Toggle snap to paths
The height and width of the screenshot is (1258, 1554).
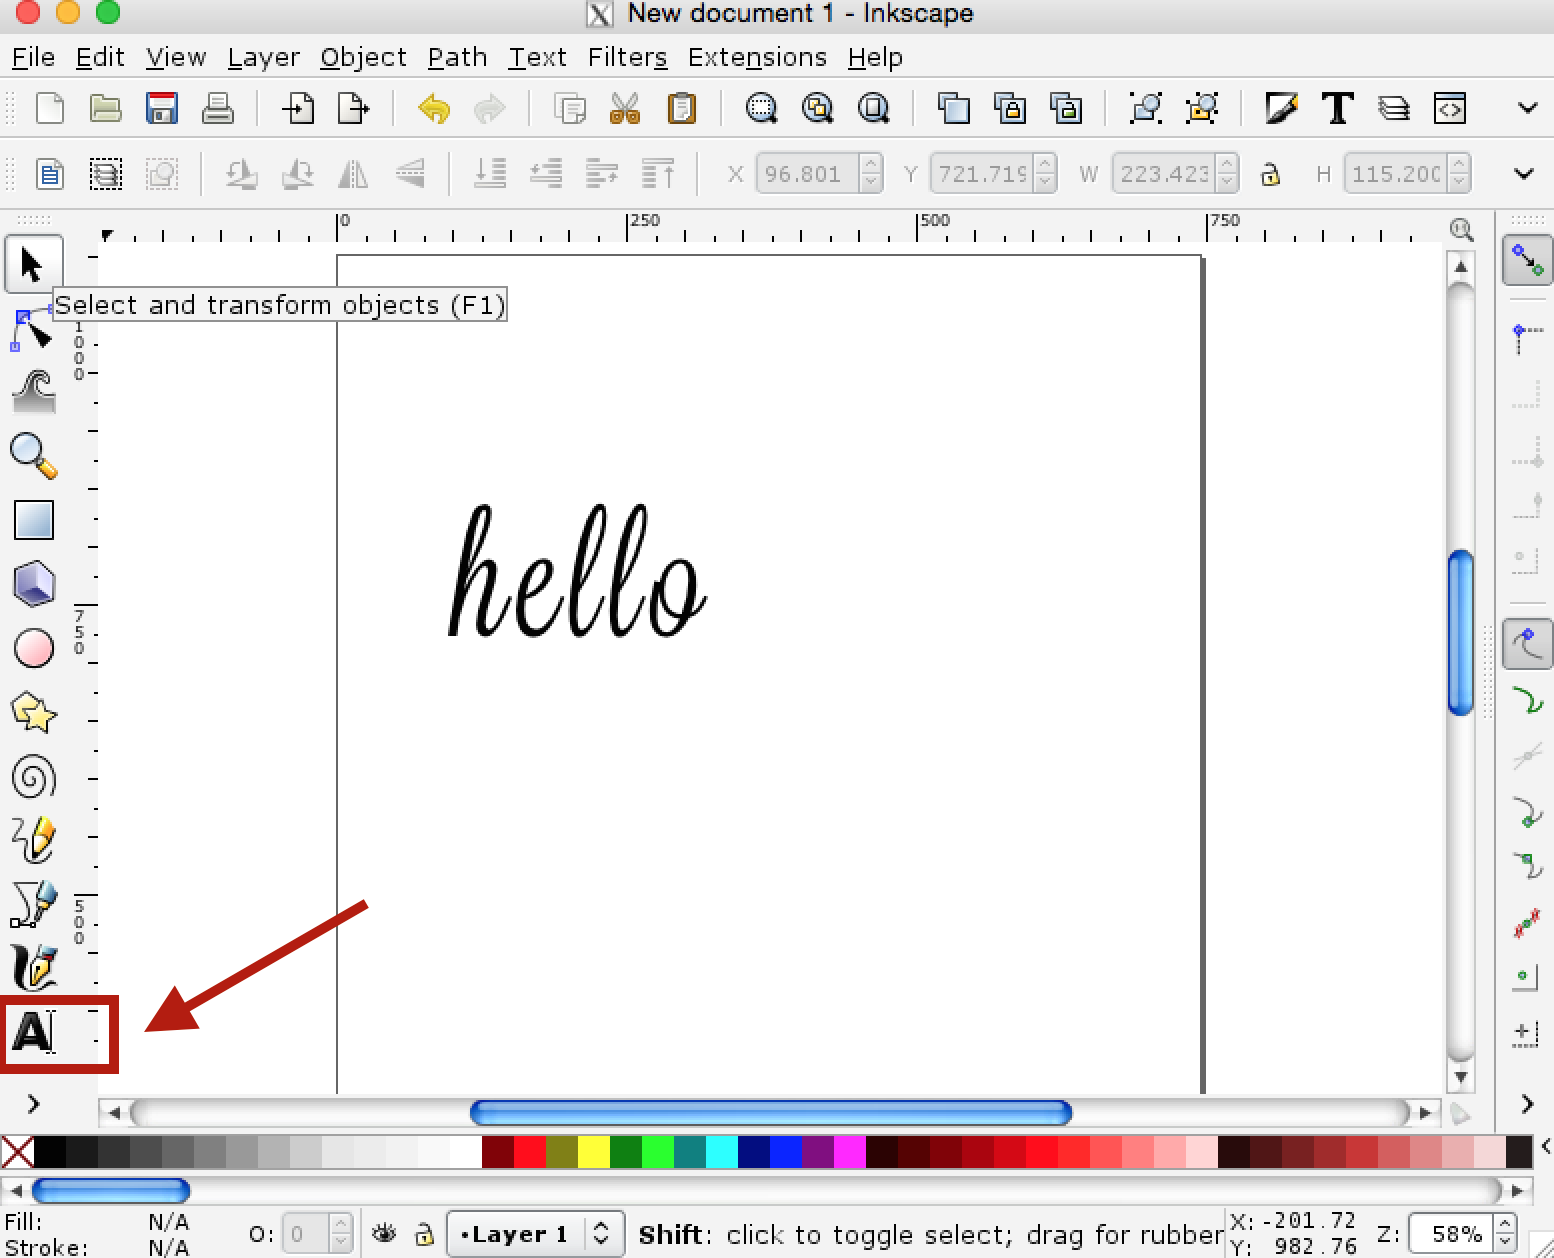tap(1527, 700)
